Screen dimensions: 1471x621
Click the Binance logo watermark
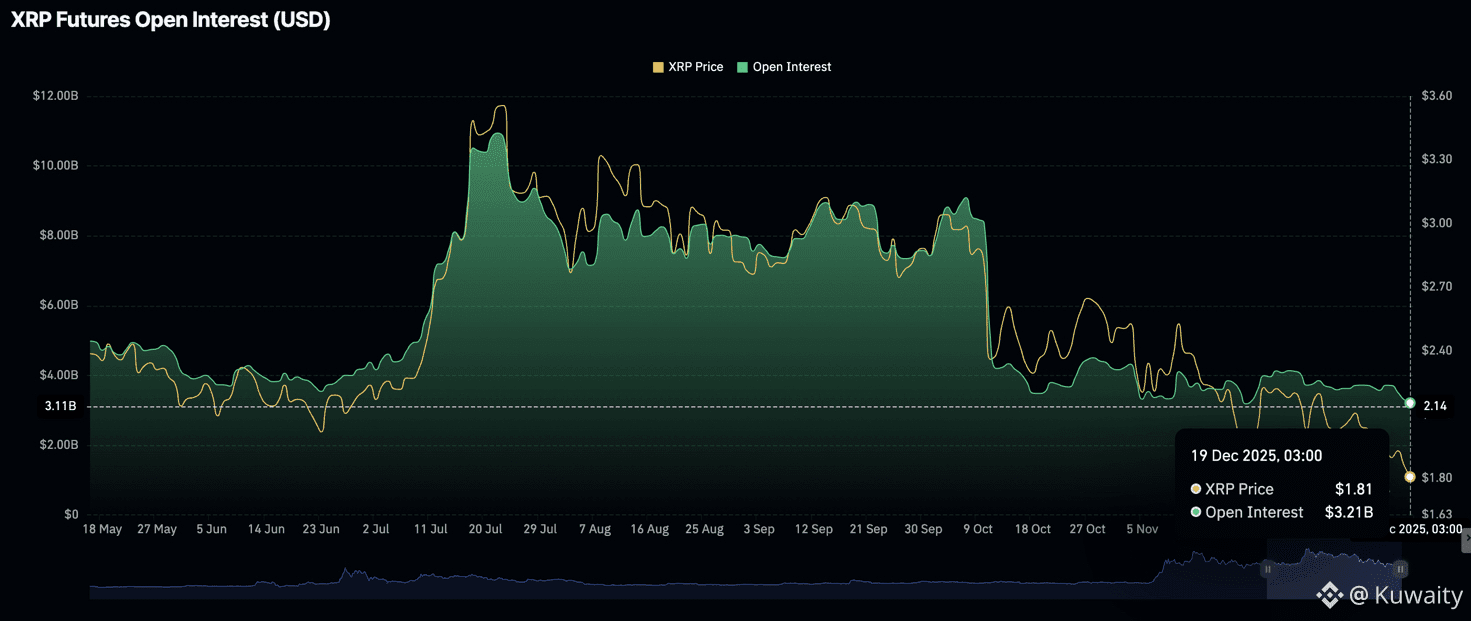pyautogui.click(x=1329, y=596)
